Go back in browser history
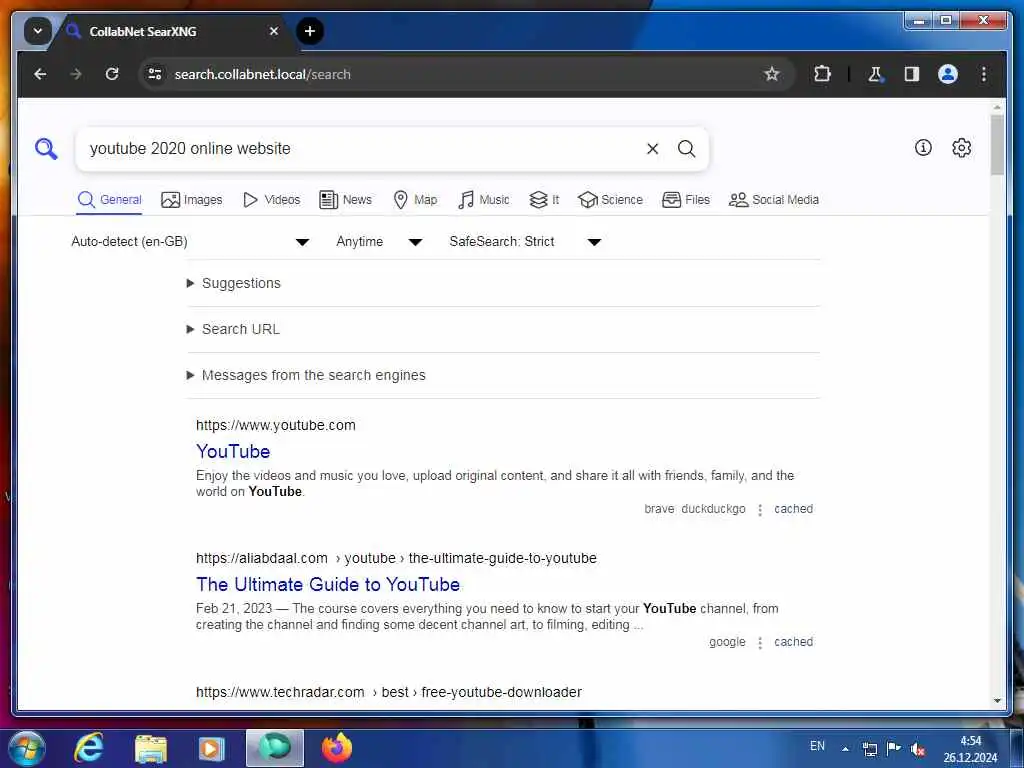Image resolution: width=1024 pixels, height=768 pixels. coord(40,74)
